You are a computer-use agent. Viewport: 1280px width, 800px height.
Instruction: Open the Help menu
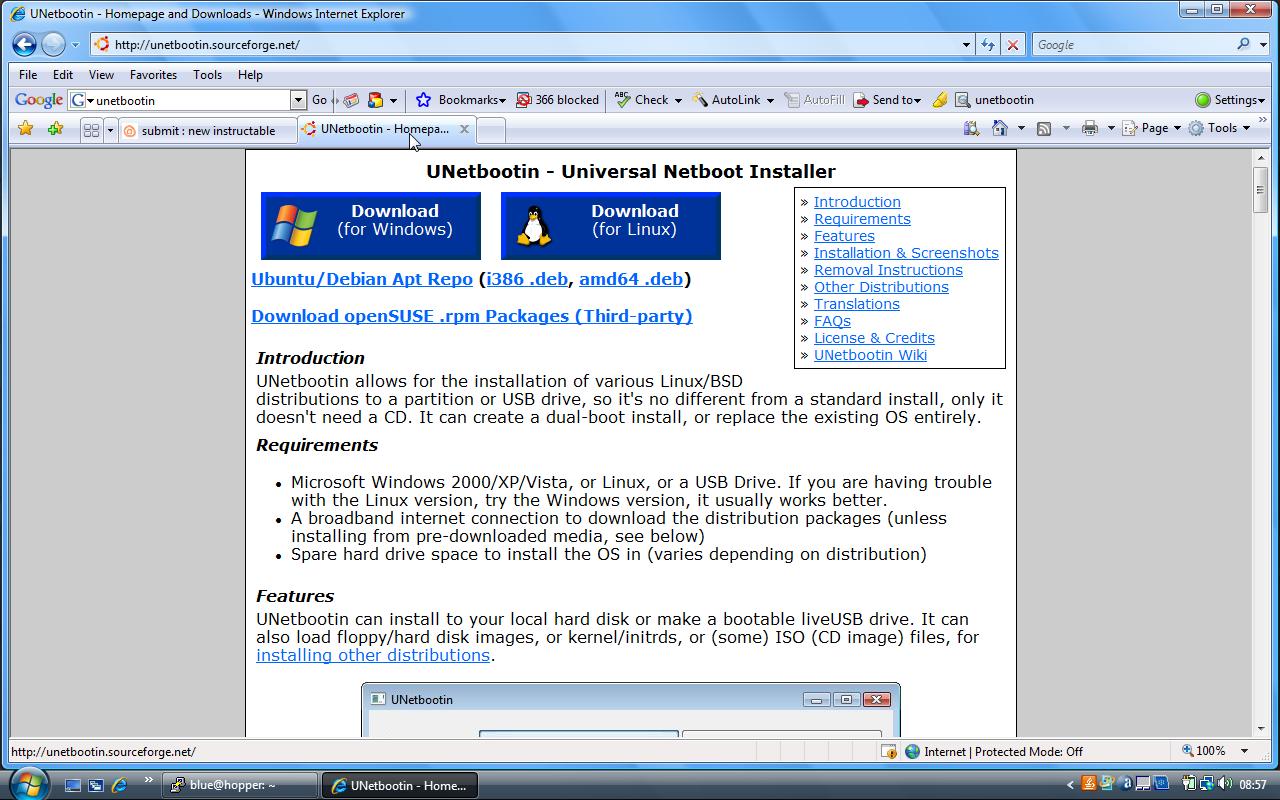pos(250,75)
